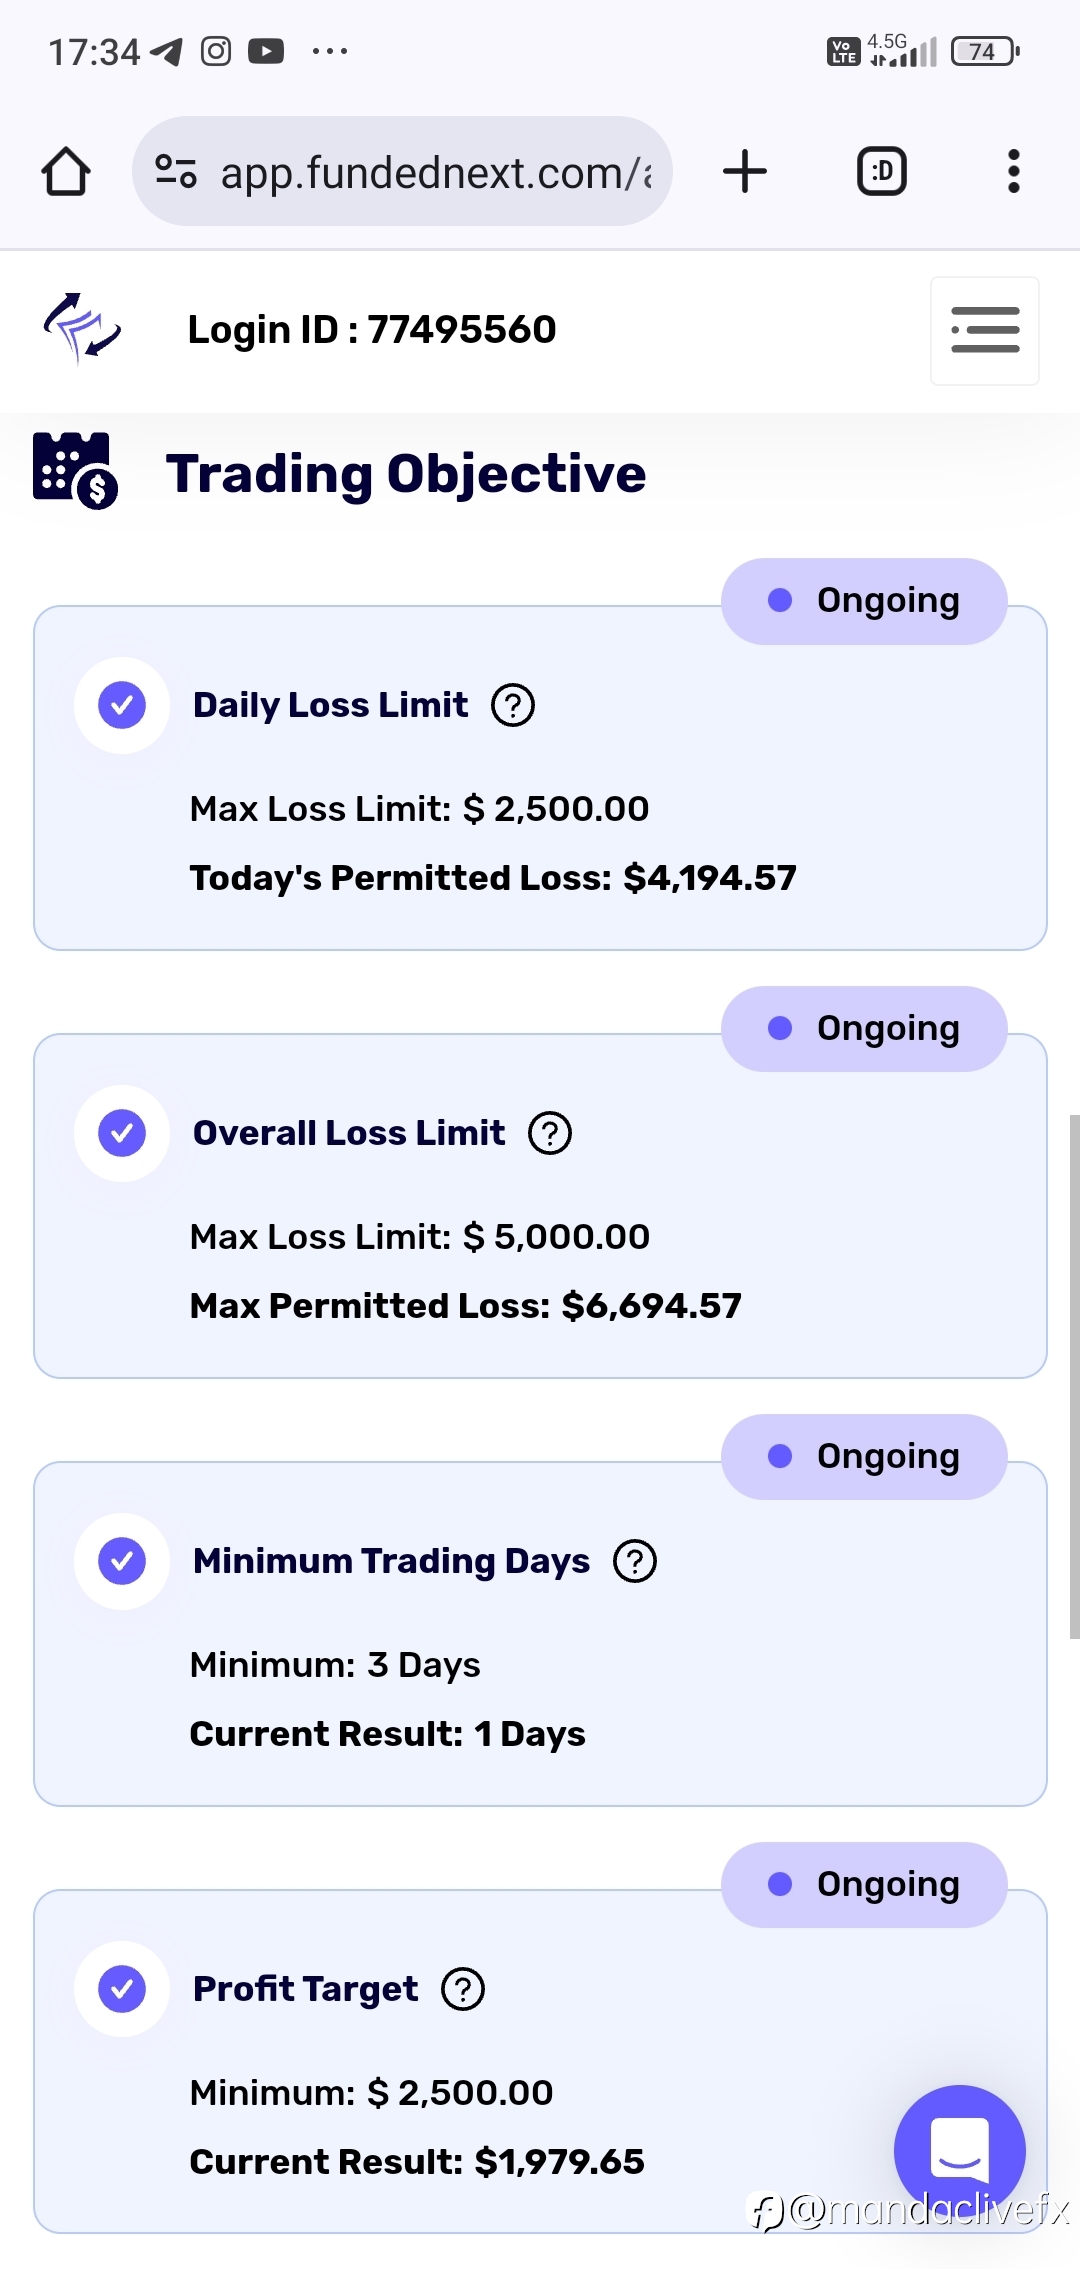The image size is (1080, 2269).
Task: Open the tab switcher button
Action: click(882, 171)
